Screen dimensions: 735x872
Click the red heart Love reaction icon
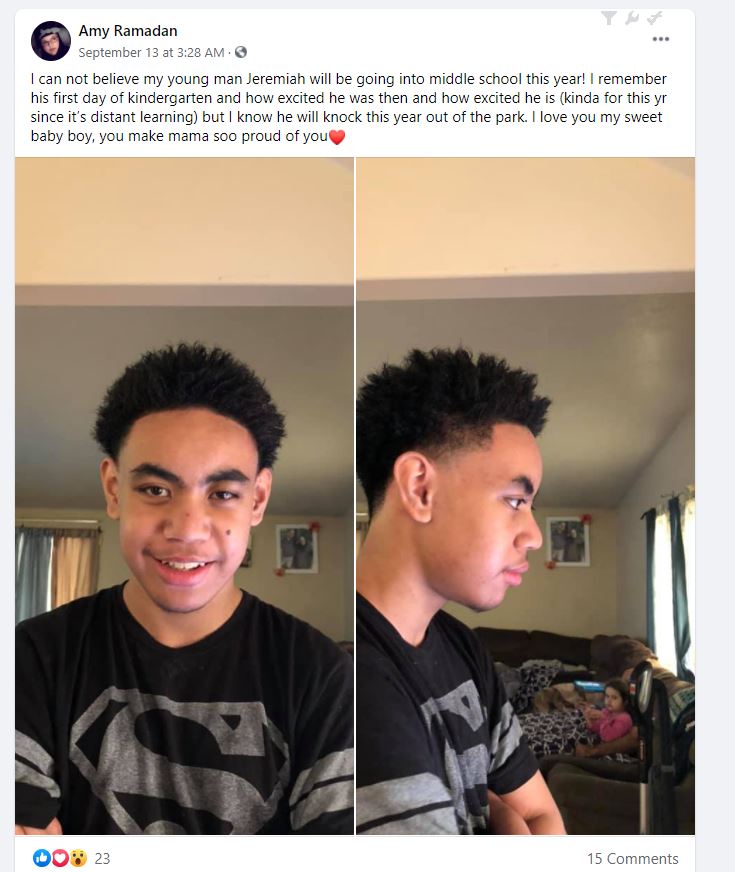click(x=60, y=858)
